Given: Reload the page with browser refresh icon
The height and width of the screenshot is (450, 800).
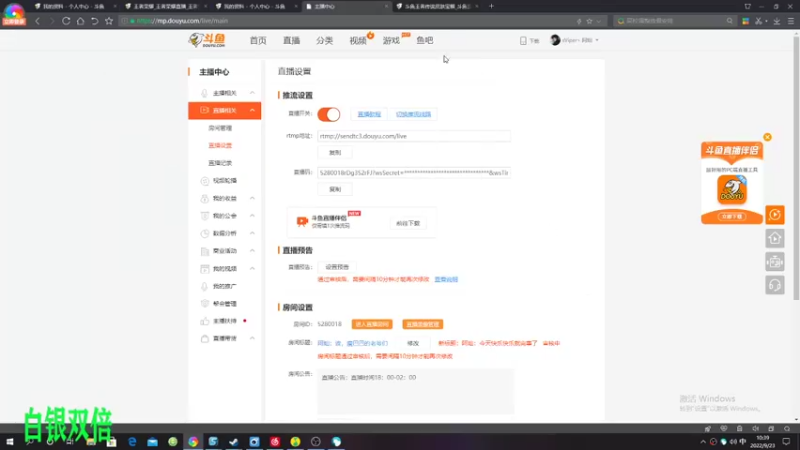Looking at the screenshot, I should point(66,21).
